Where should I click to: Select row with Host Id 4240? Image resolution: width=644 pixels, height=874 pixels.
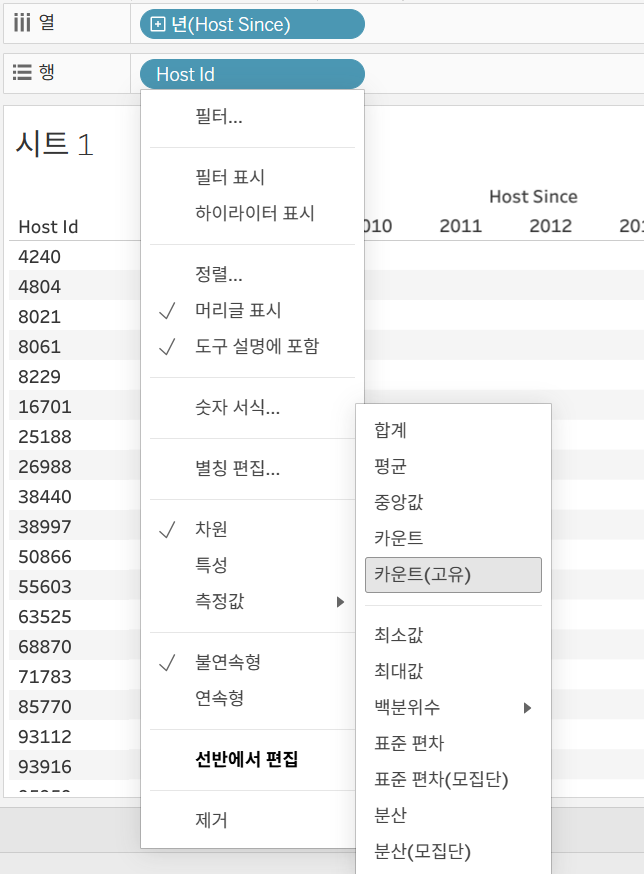(x=39, y=256)
